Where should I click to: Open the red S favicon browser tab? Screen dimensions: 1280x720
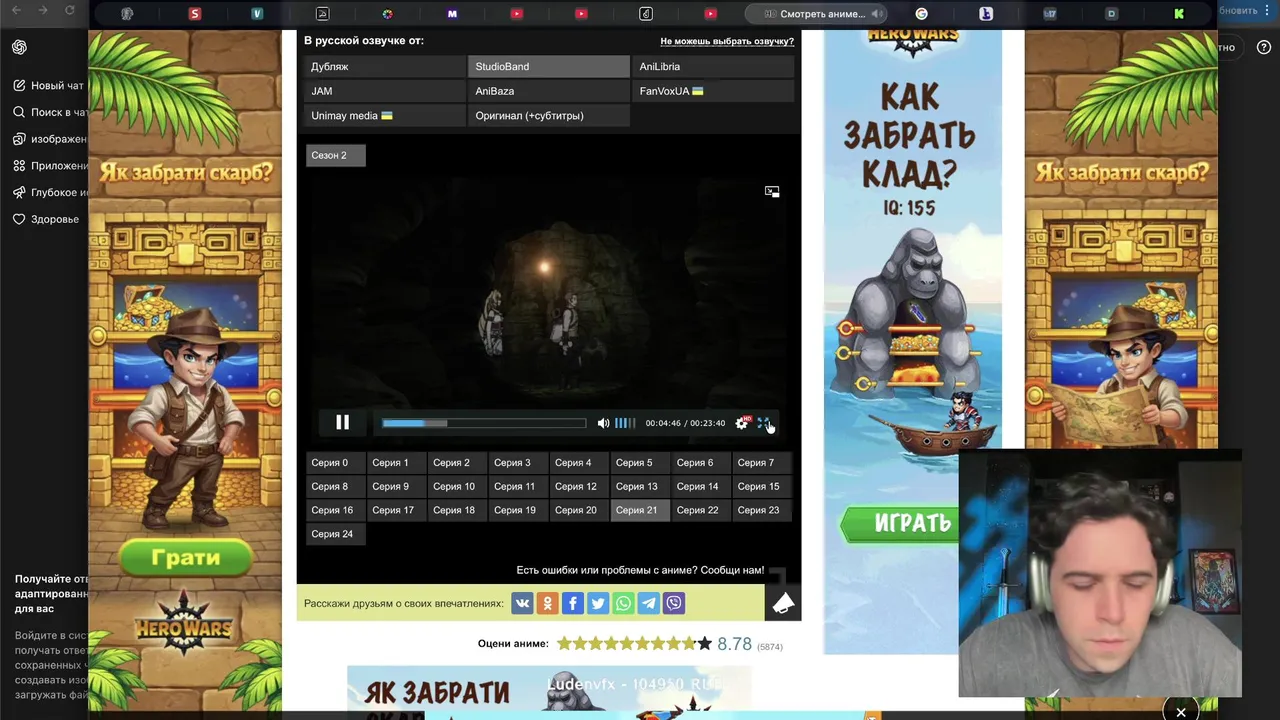click(194, 14)
